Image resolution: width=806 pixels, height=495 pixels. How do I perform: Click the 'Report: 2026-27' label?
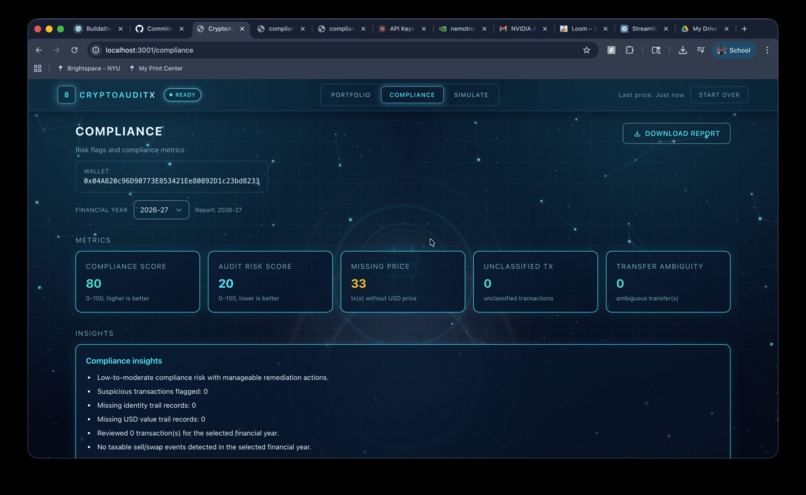click(x=218, y=210)
